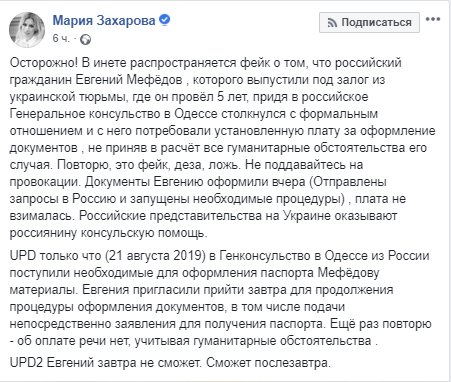Open the Мария Захарова profile name link

[104, 21]
